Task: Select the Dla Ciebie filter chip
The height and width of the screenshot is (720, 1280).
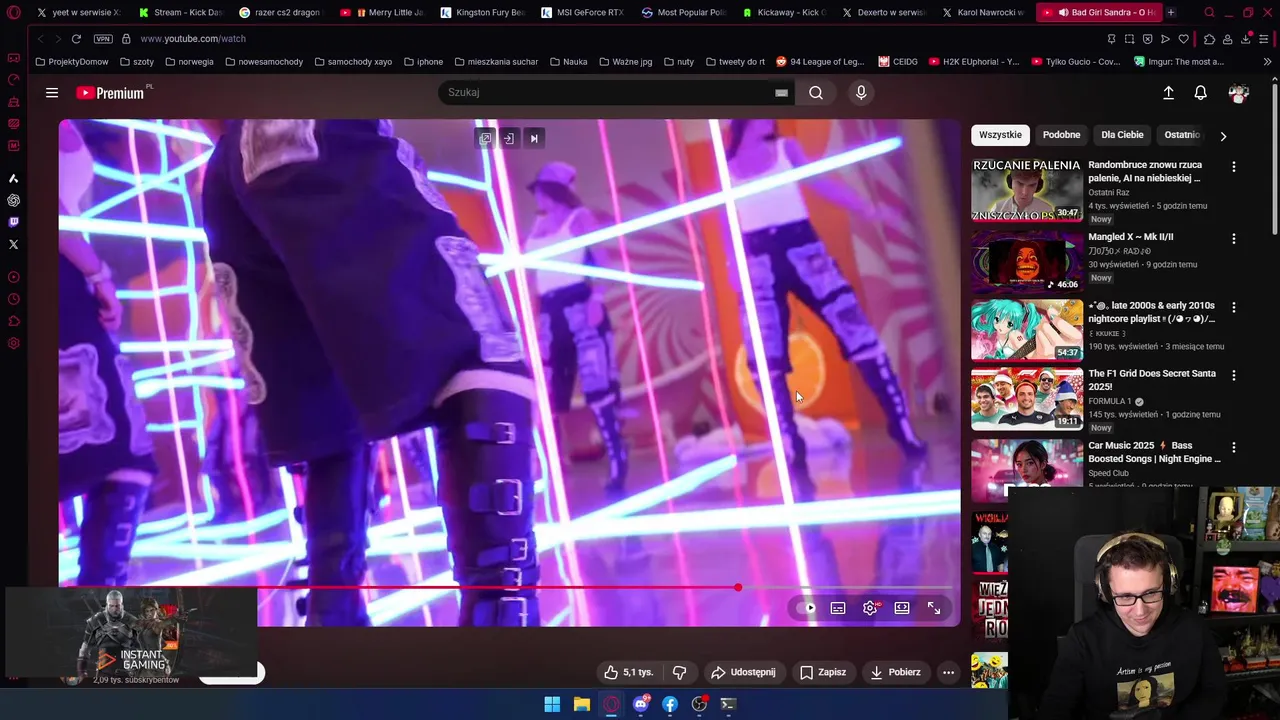Action: pyautogui.click(x=1122, y=135)
